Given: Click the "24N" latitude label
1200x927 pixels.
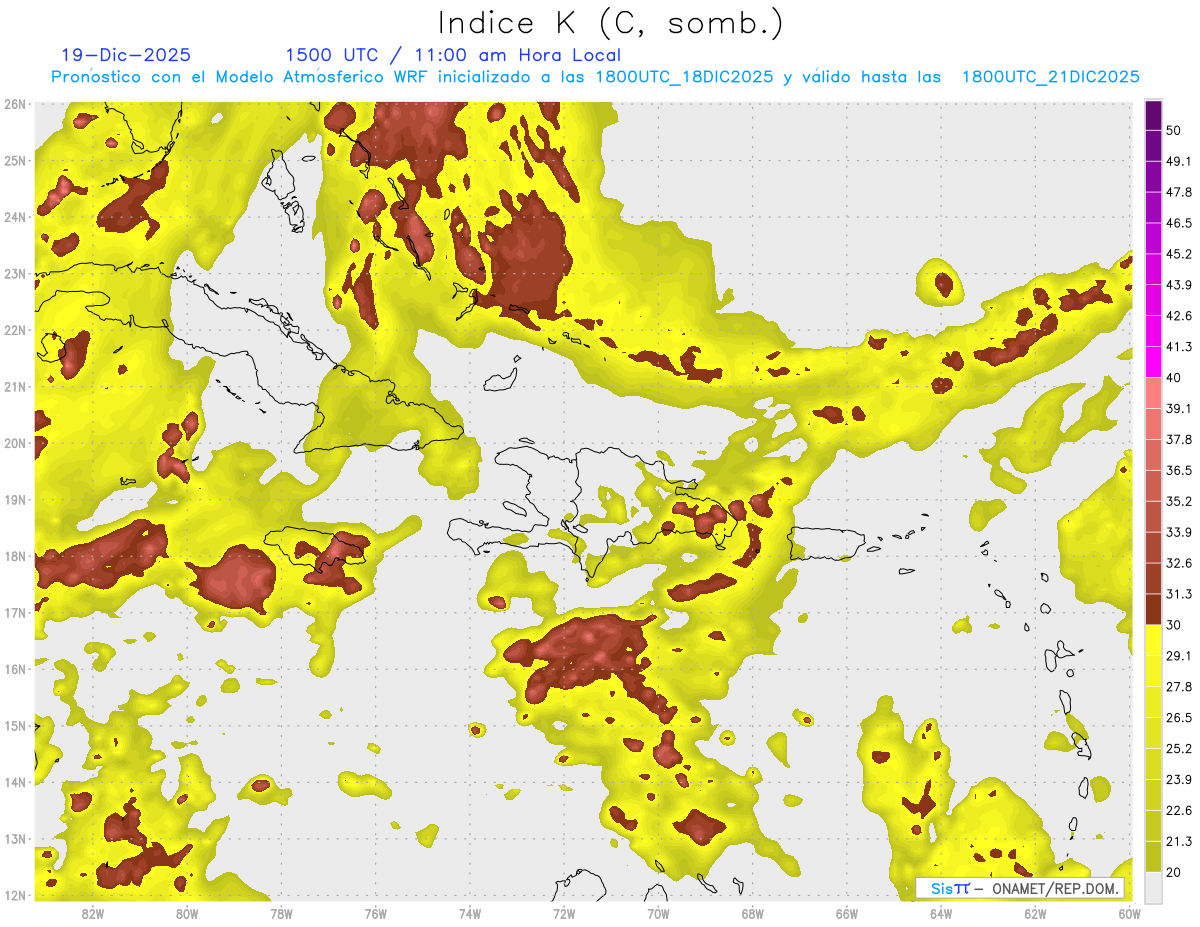Looking at the screenshot, I should pos(15,217).
